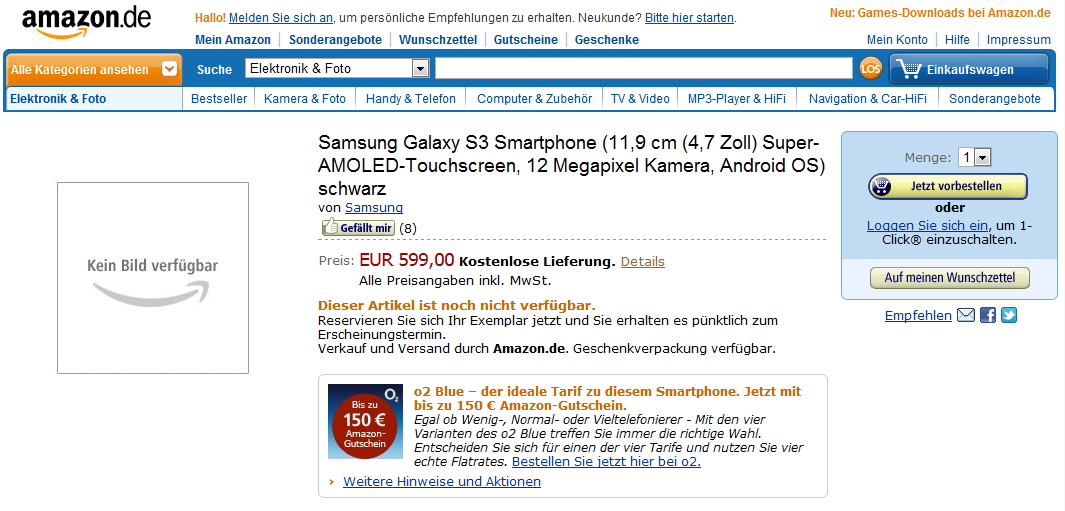The image size is (1065, 511).
Task: Switch to the Computer & Zubehör tab
Action: 534,99
